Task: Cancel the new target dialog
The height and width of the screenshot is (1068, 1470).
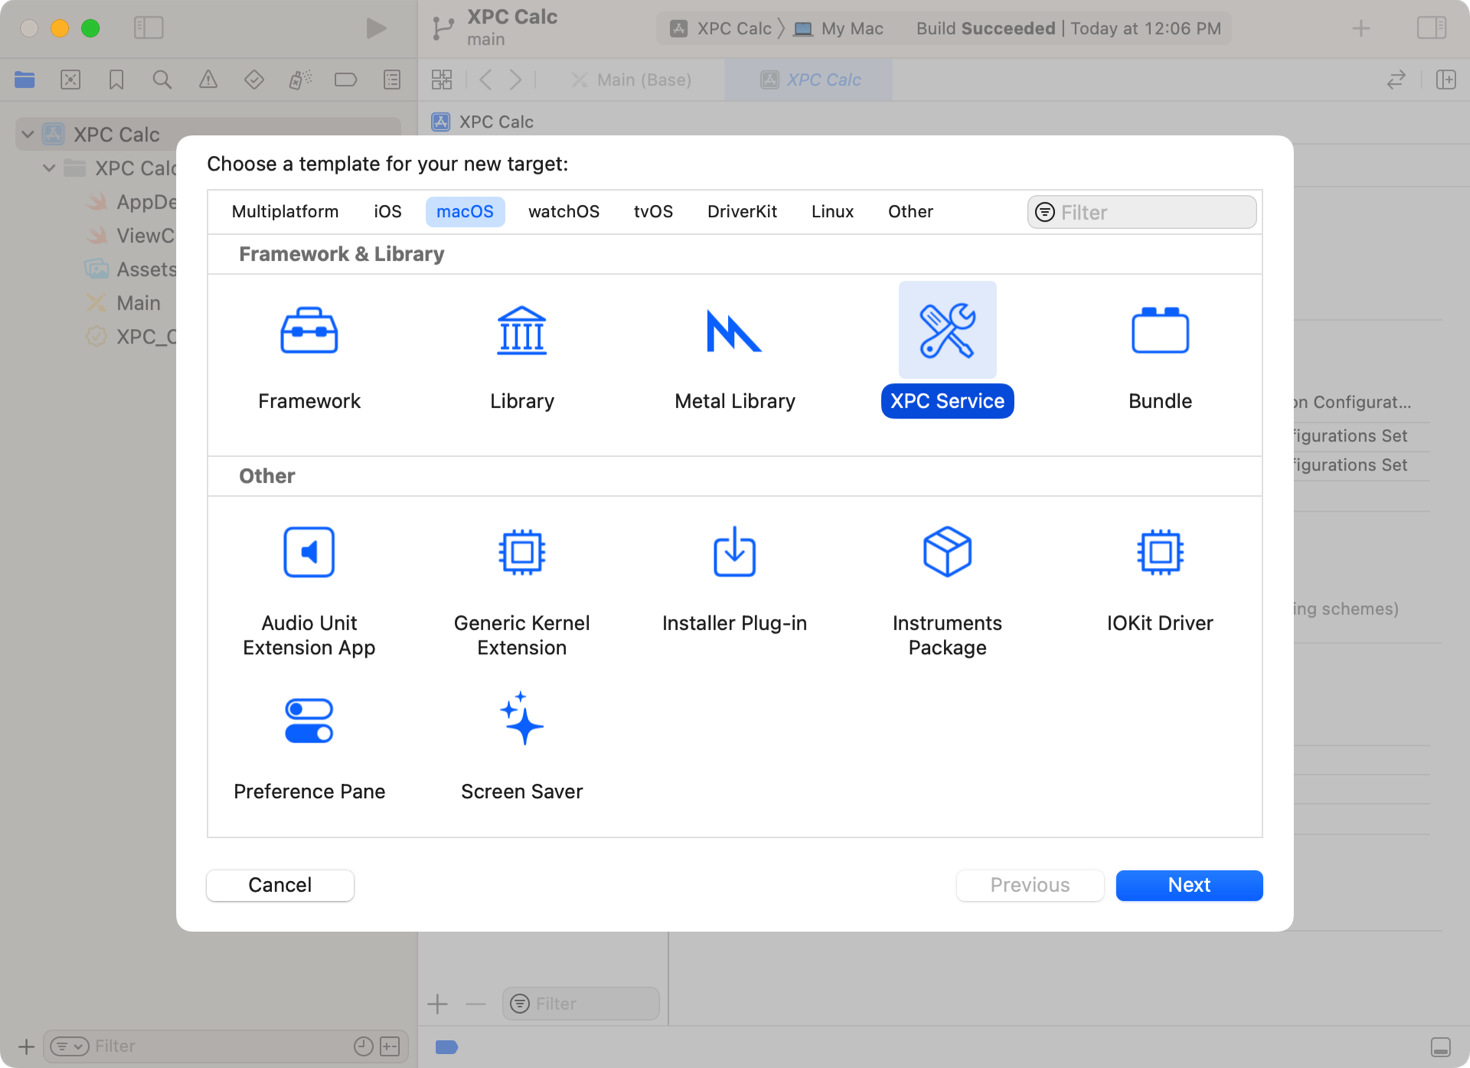Action: click(x=280, y=885)
